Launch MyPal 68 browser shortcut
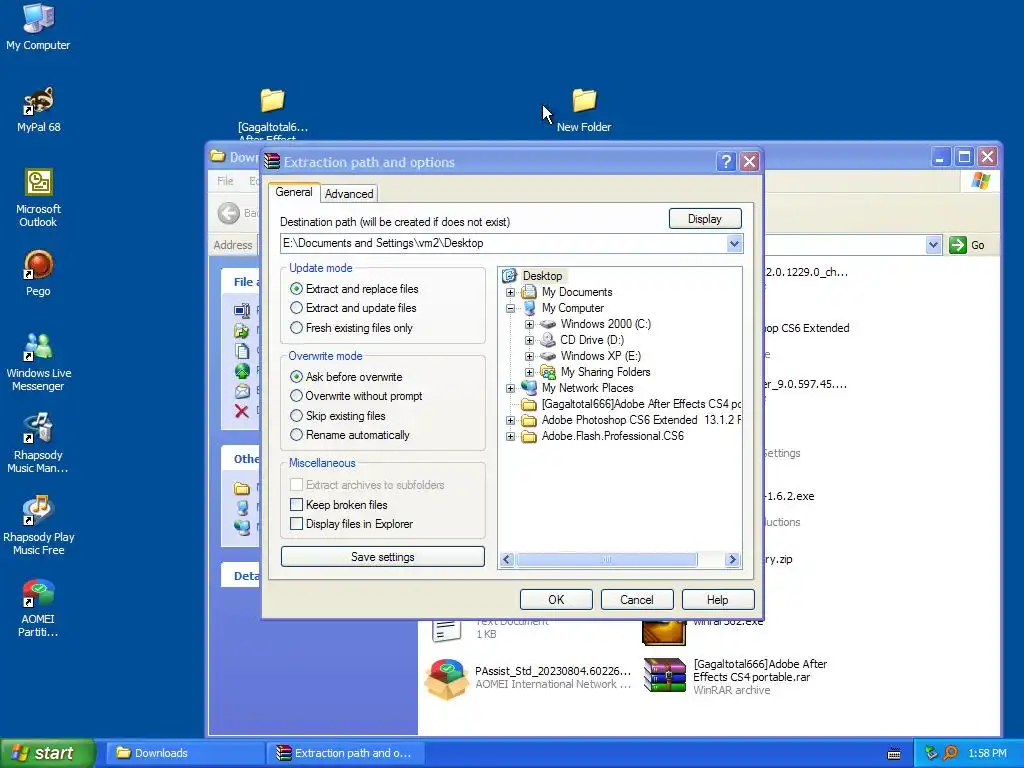Image resolution: width=1024 pixels, height=768 pixels. (38, 109)
